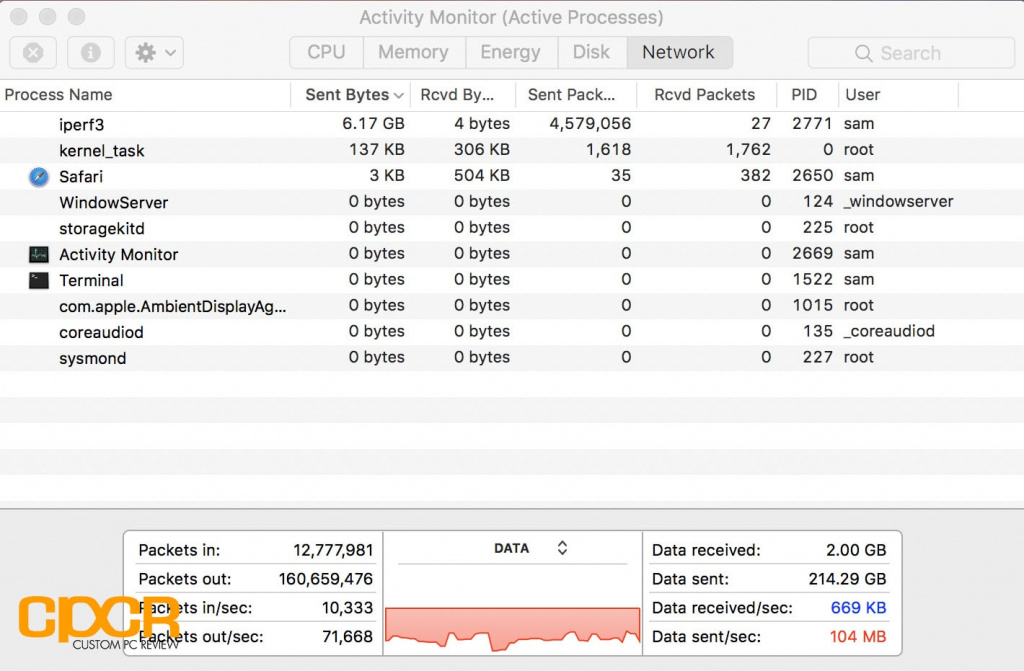Switch to the Memory tab
Image resolution: width=1024 pixels, height=671 pixels.
pos(412,53)
